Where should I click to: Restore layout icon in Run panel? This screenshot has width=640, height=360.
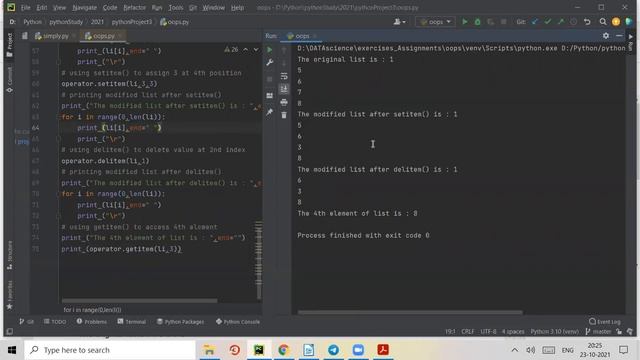269,96
